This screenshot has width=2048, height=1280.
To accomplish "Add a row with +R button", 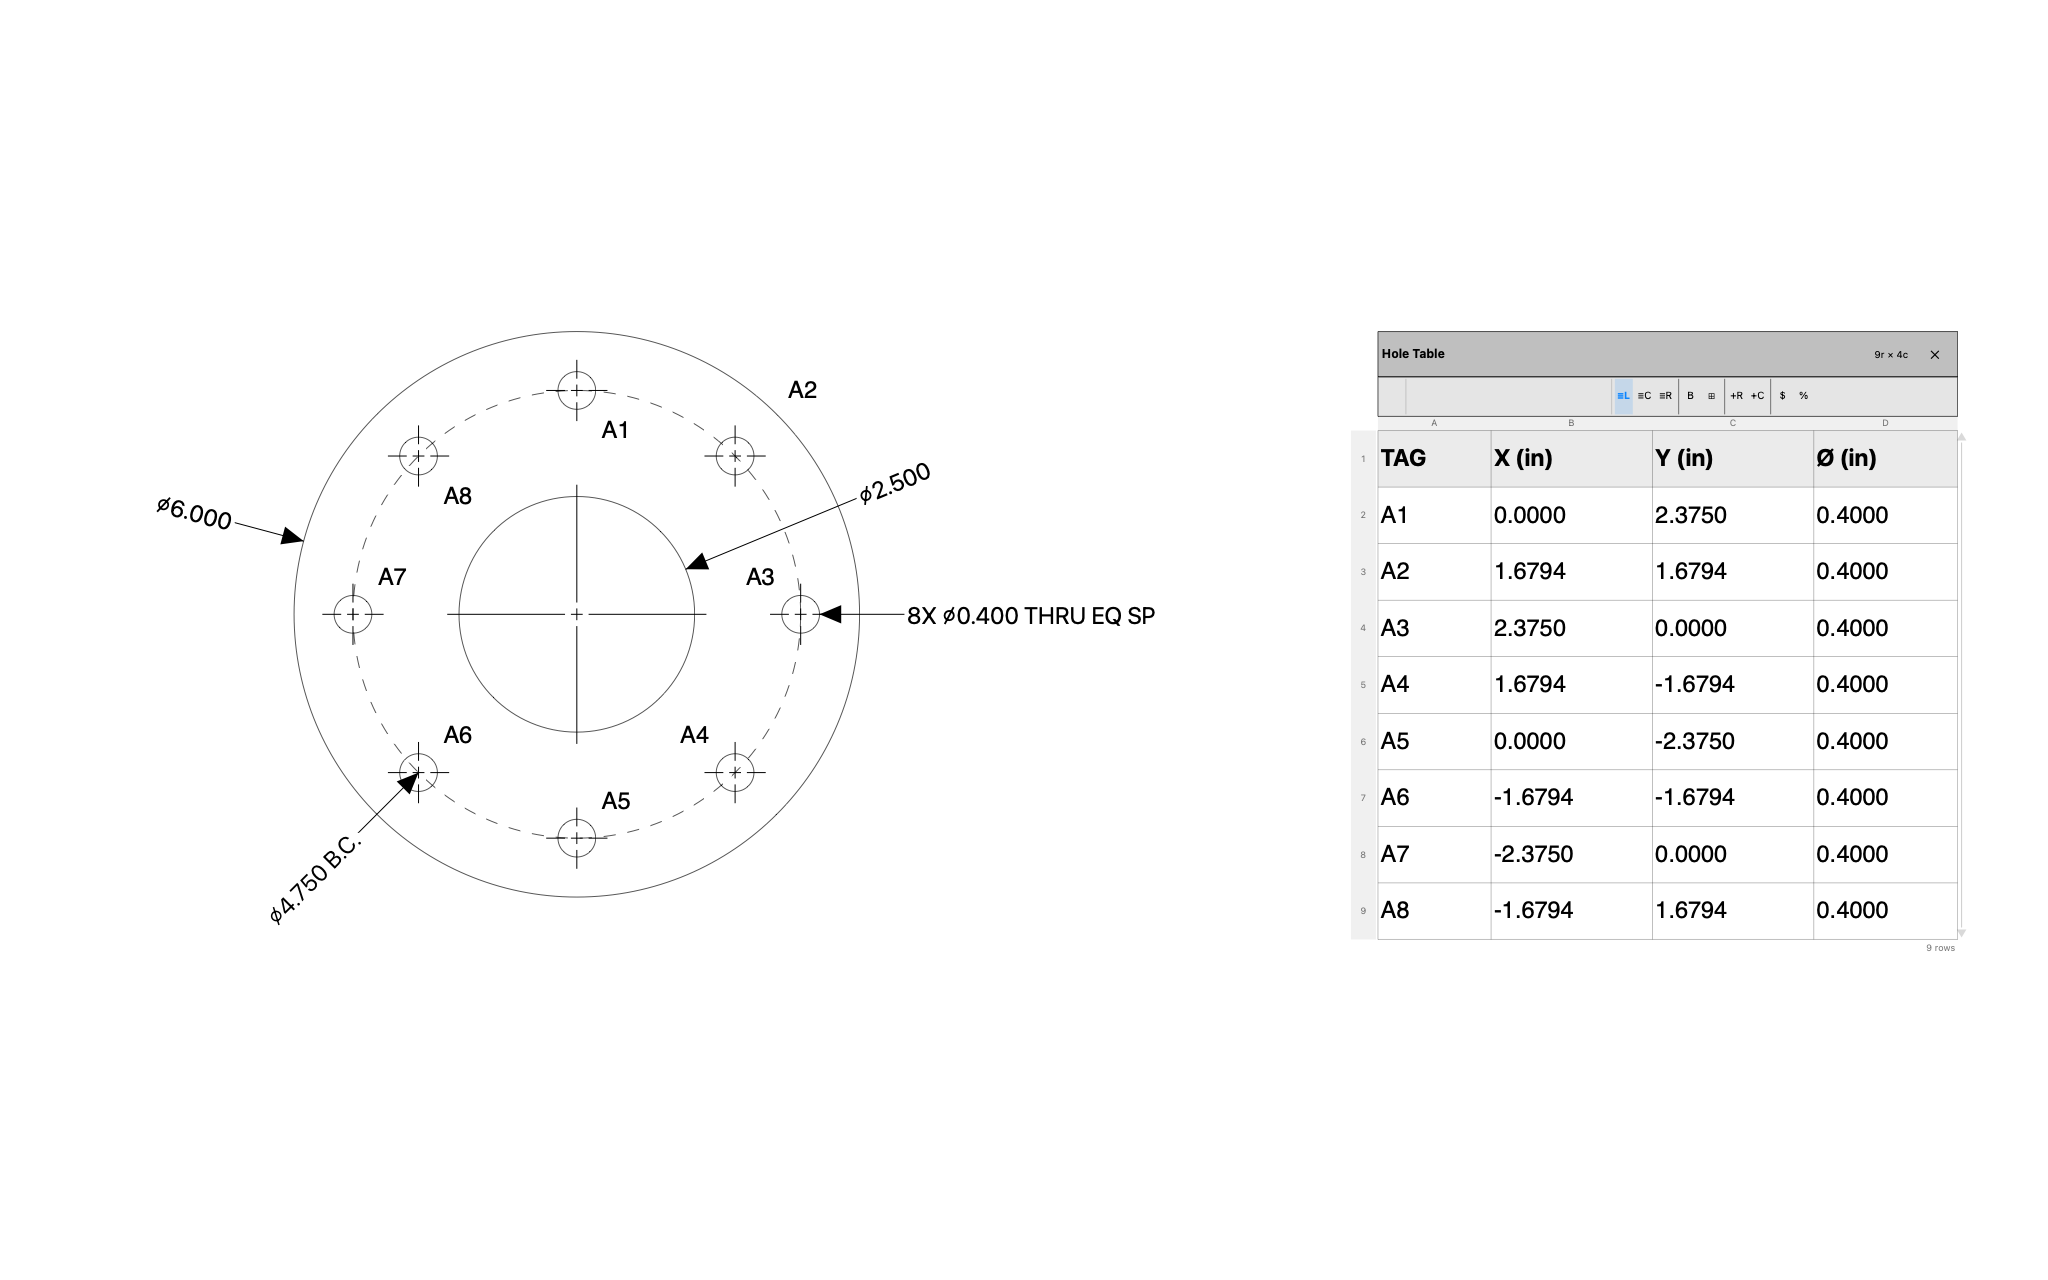I will point(1736,396).
